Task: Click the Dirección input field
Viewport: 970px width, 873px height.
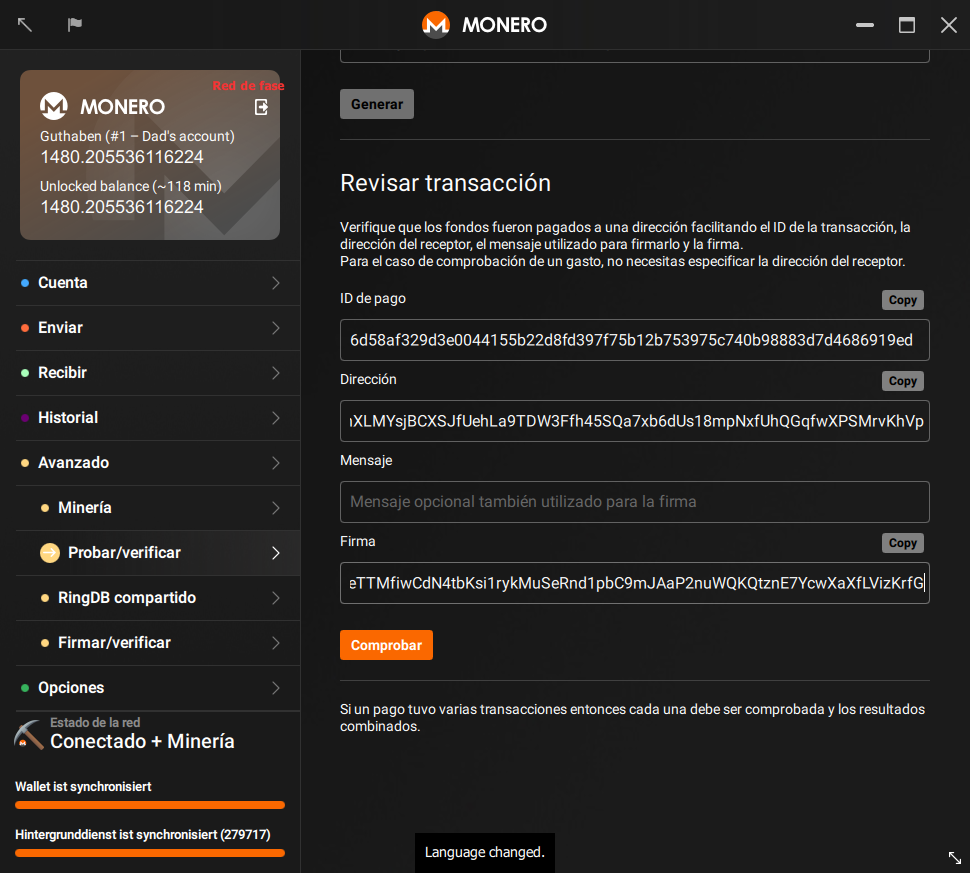Action: [x=635, y=421]
